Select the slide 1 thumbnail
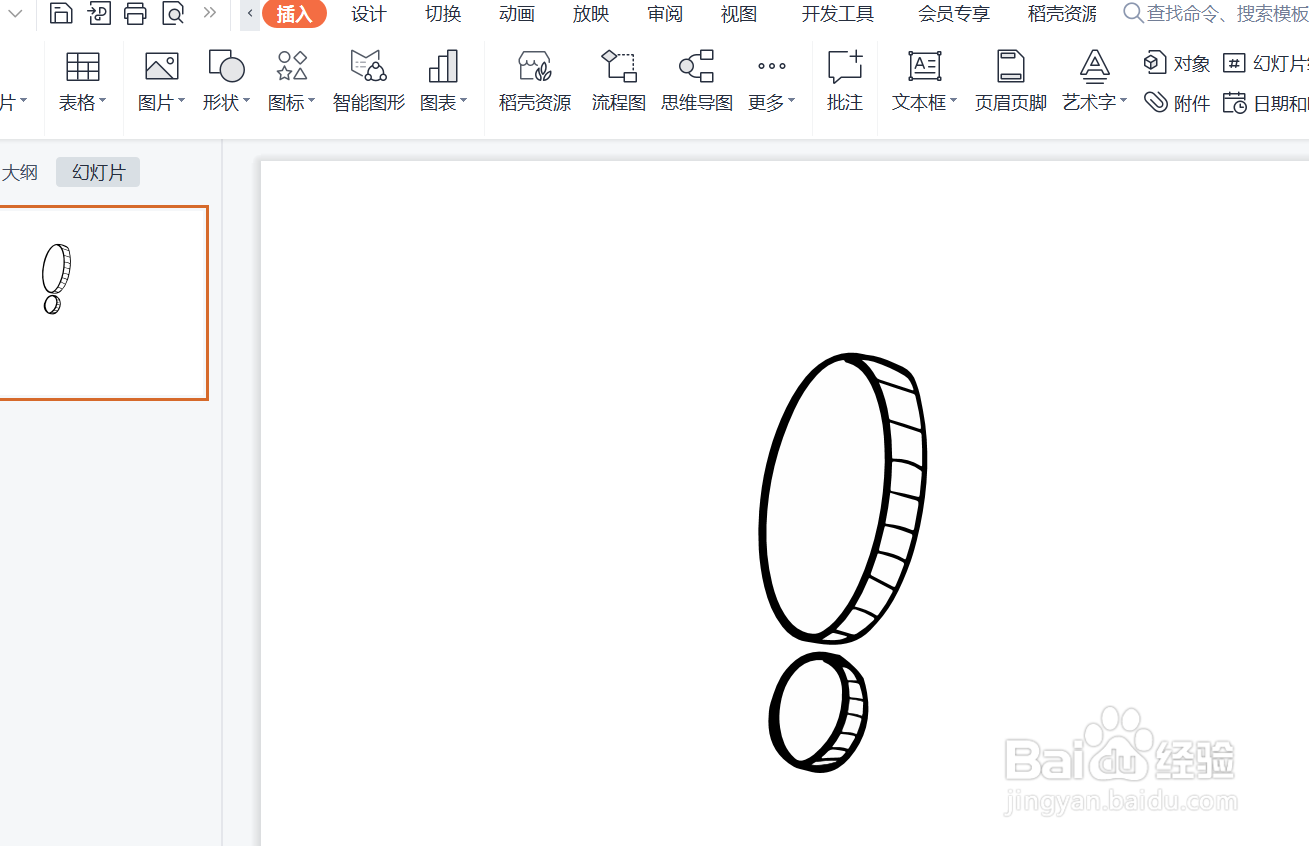This screenshot has width=1309, height=846. coord(103,302)
